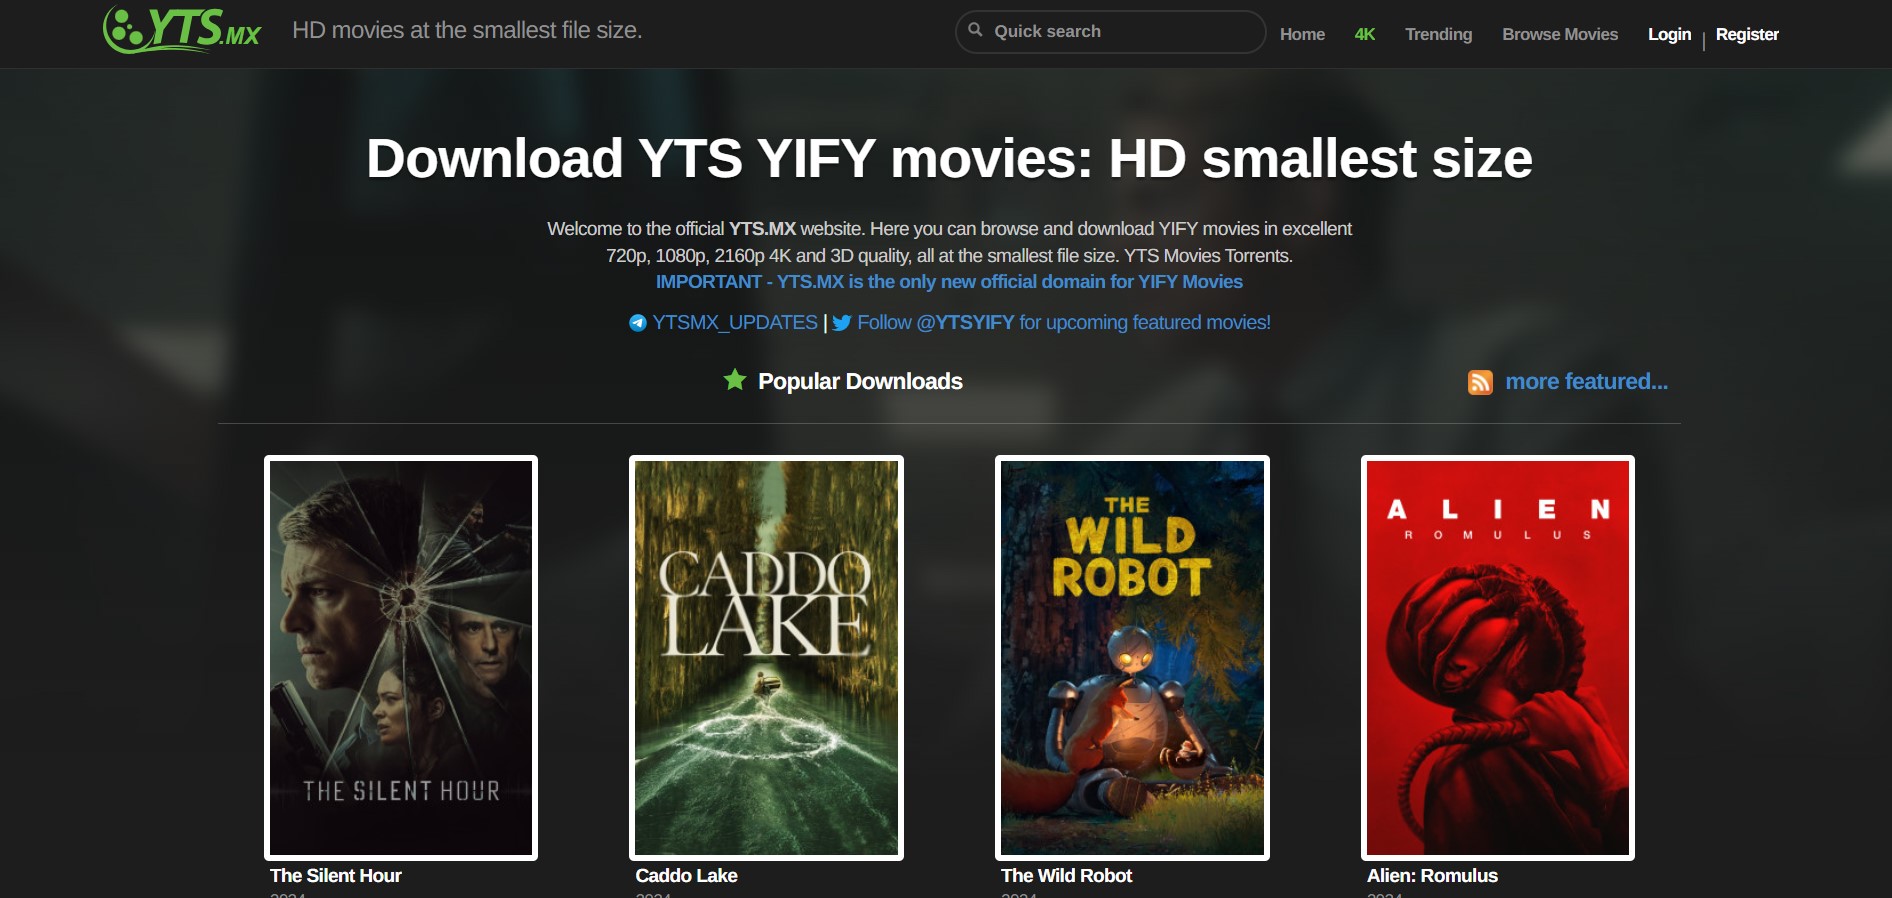Open The Wild Robot poster
The width and height of the screenshot is (1892, 898).
coord(1132,658)
